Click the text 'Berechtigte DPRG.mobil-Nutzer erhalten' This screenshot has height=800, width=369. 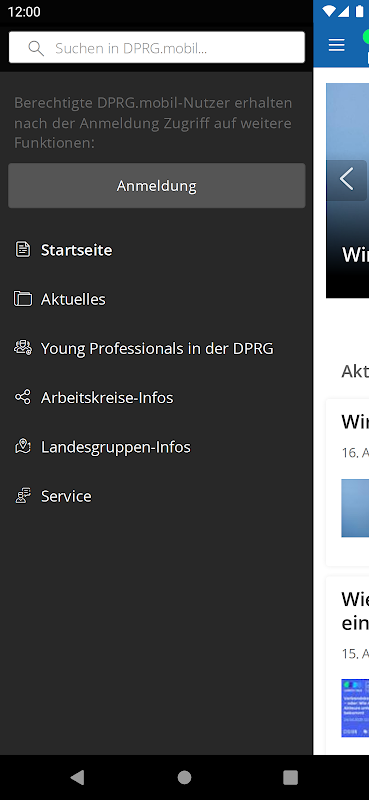[x=153, y=103]
